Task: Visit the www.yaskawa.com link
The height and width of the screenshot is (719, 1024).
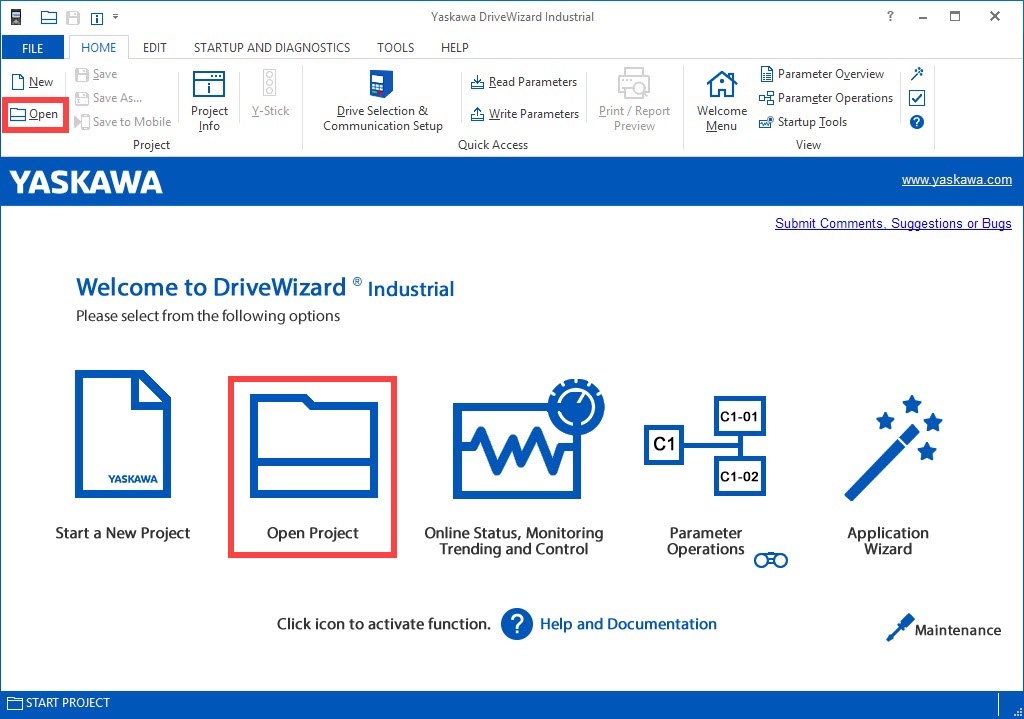Action: [957, 180]
